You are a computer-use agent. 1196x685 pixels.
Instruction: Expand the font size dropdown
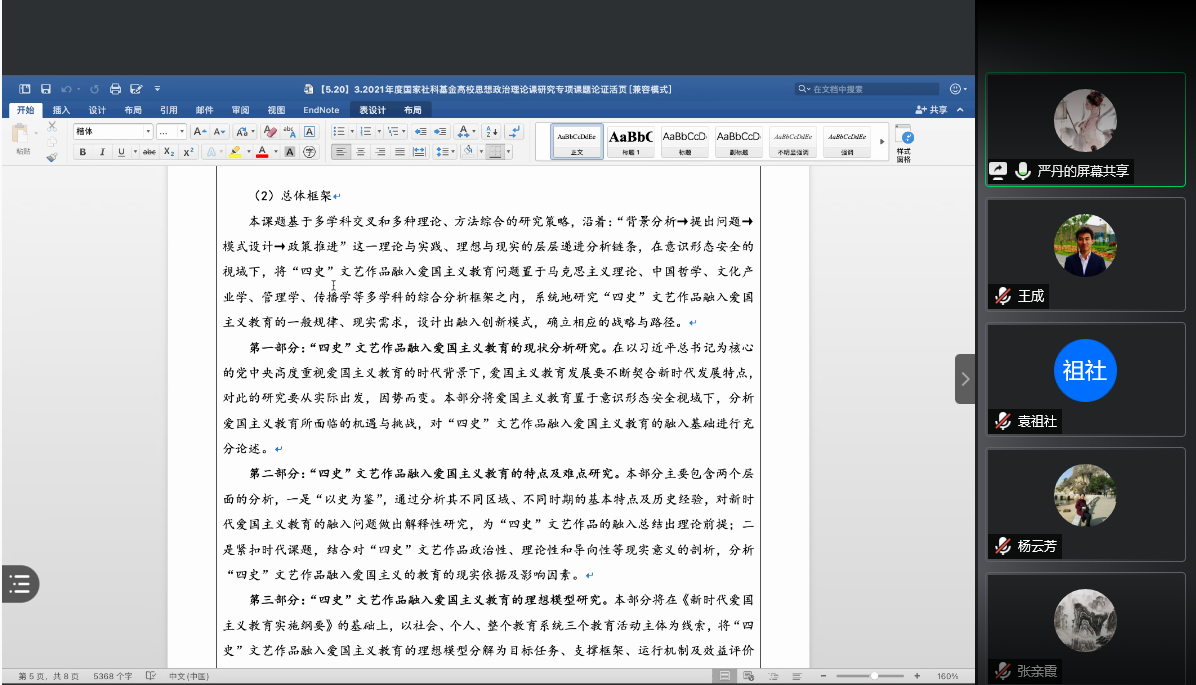182,131
